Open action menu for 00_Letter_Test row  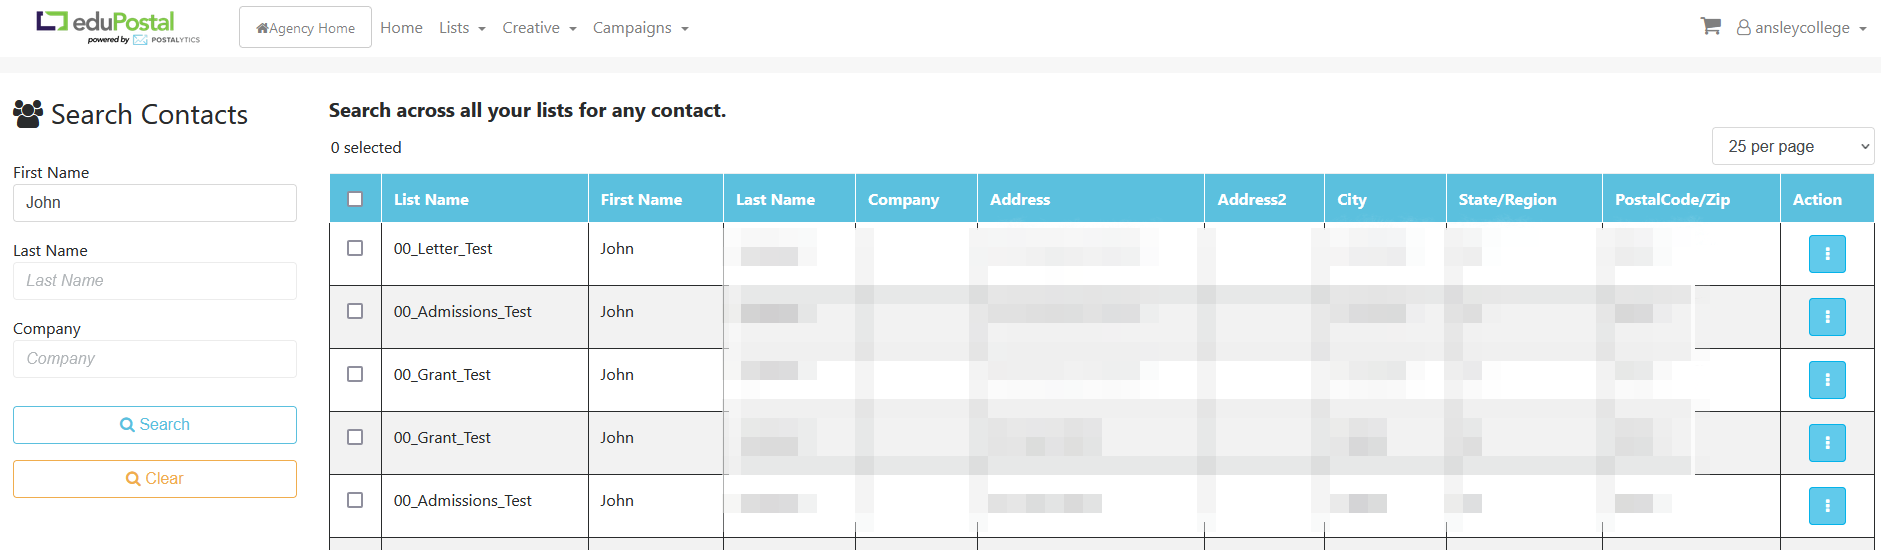(x=1827, y=254)
